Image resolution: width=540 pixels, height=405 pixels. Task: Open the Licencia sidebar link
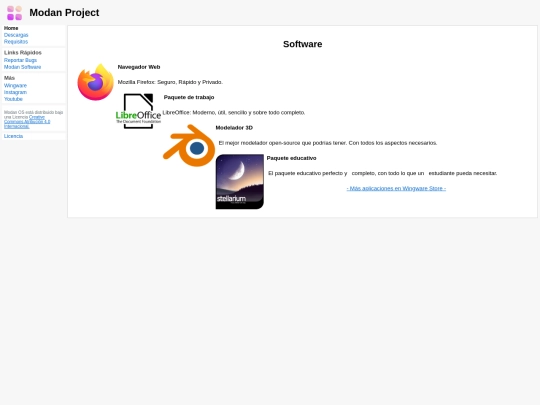(x=13, y=136)
